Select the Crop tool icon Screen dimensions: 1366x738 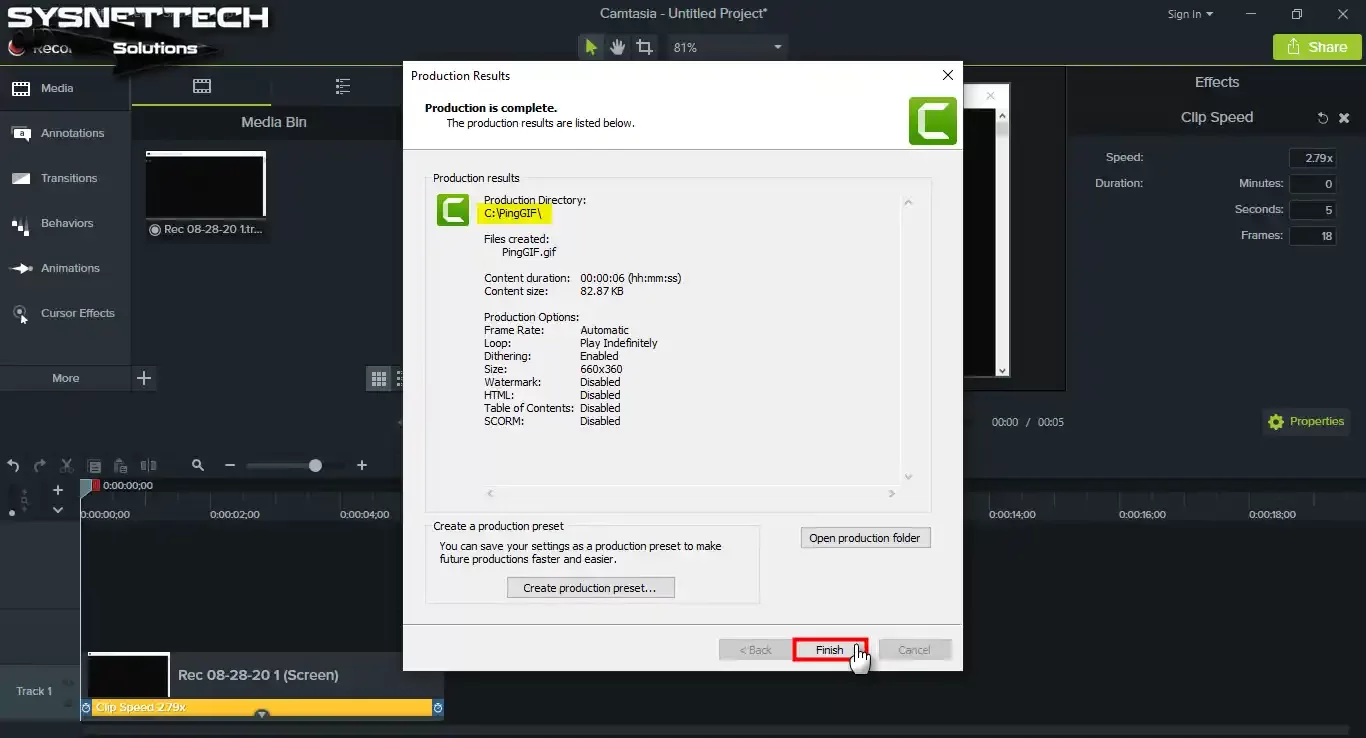(x=645, y=47)
